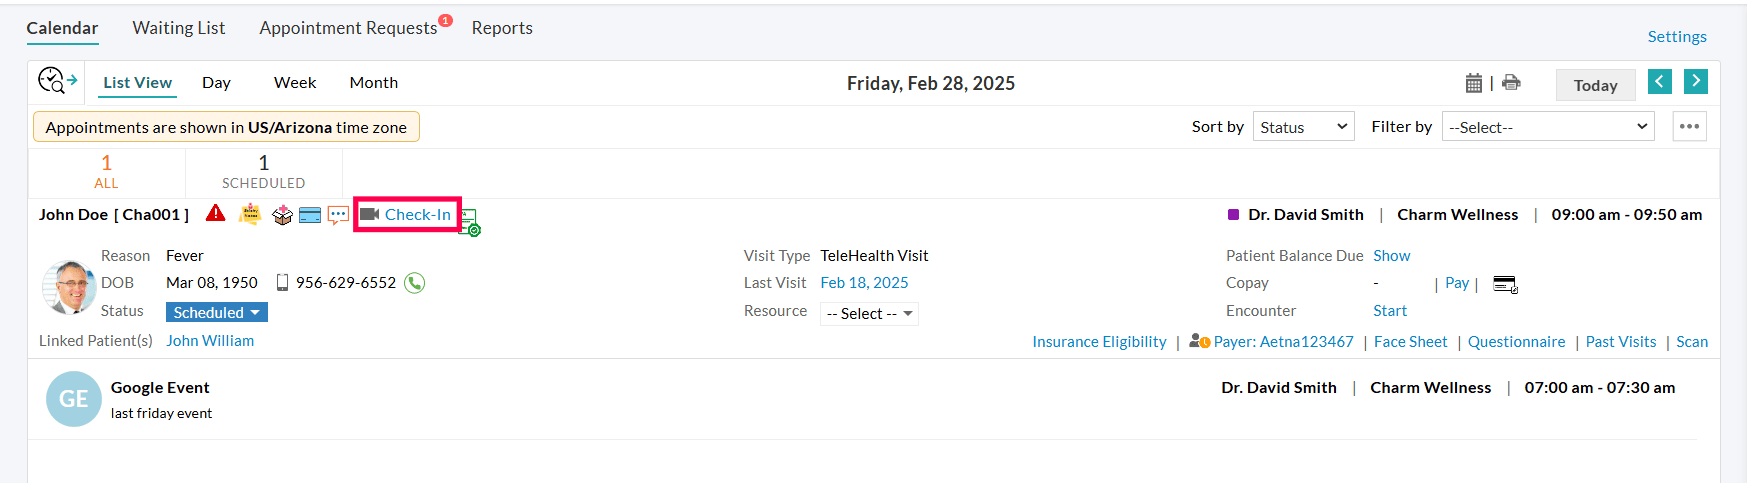This screenshot has width=1747, height=483.
Task: Click the red warning alert icon
Action: click(x=215, y=213)
